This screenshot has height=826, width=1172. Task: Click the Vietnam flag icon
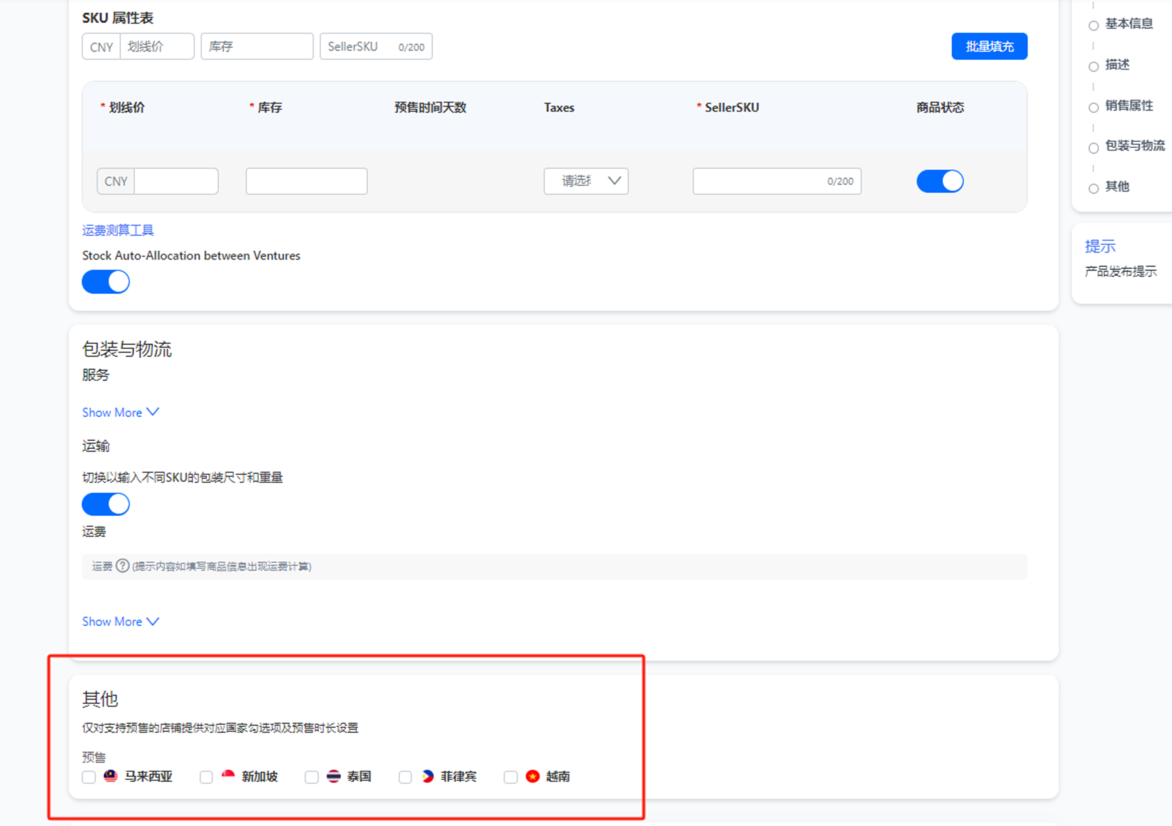tap(533, 776)
